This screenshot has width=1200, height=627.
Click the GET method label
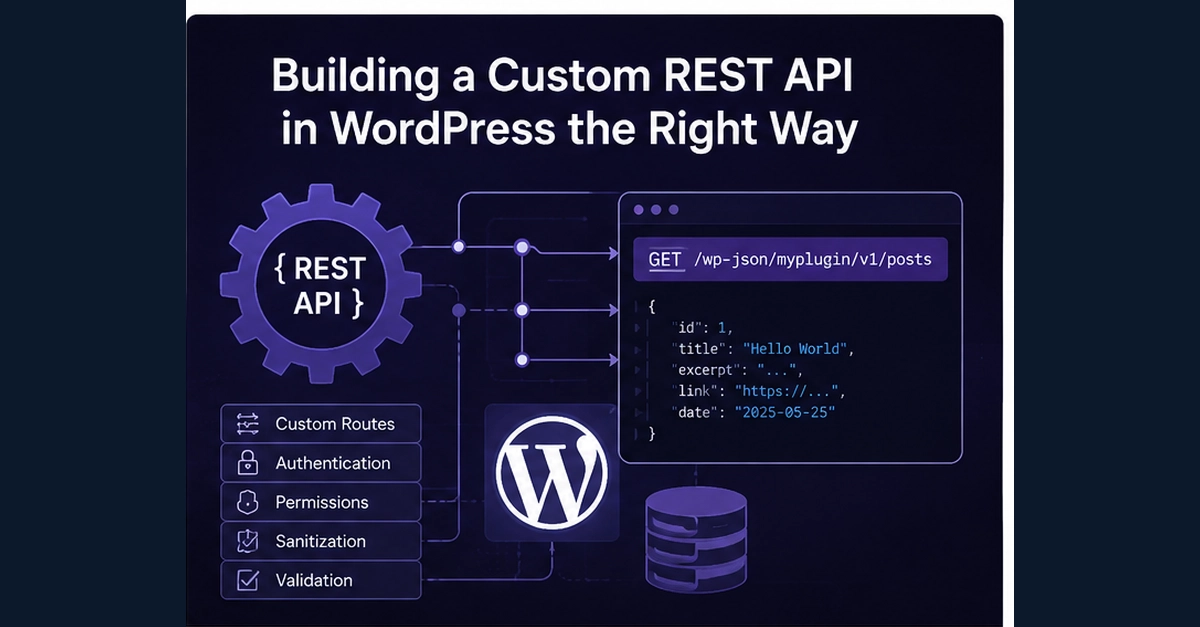(x=665, y=260)
